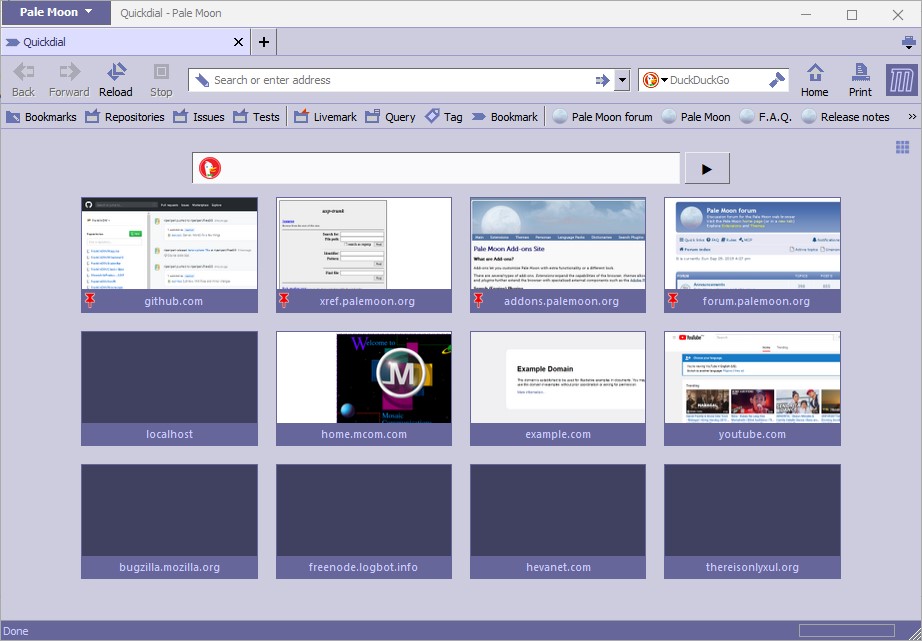Click the tile grid icon on Quickdial page
This screenshot has width=922, height=641.
tap(903, 147)
